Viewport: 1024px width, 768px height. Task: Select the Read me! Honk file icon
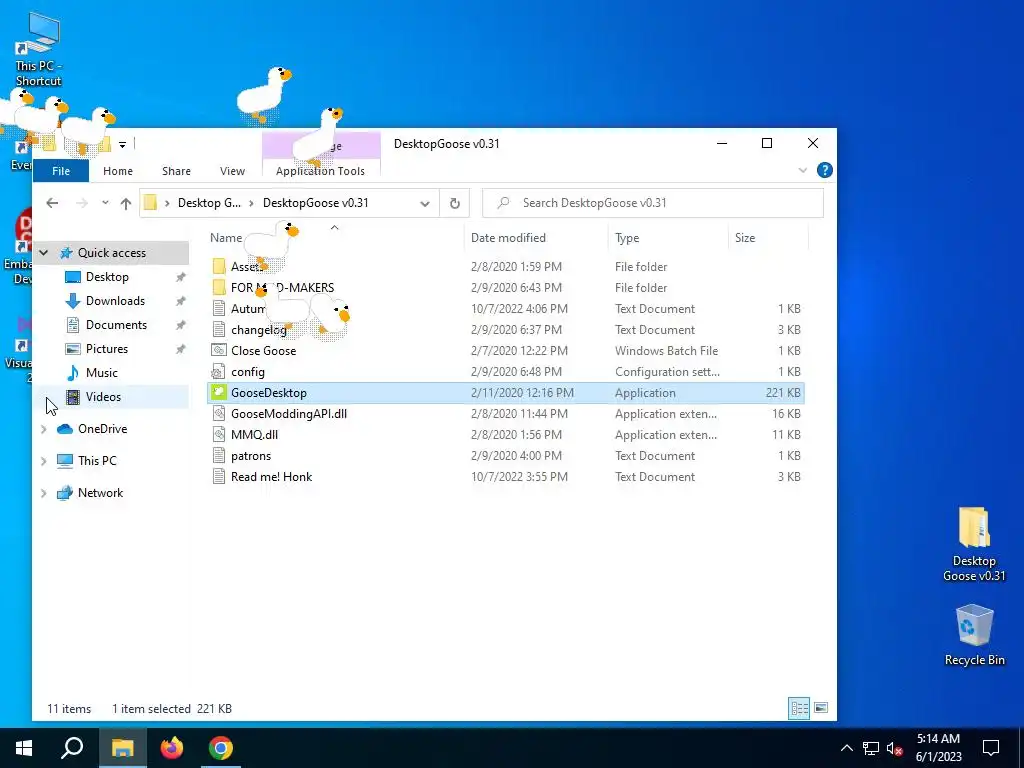219,477
